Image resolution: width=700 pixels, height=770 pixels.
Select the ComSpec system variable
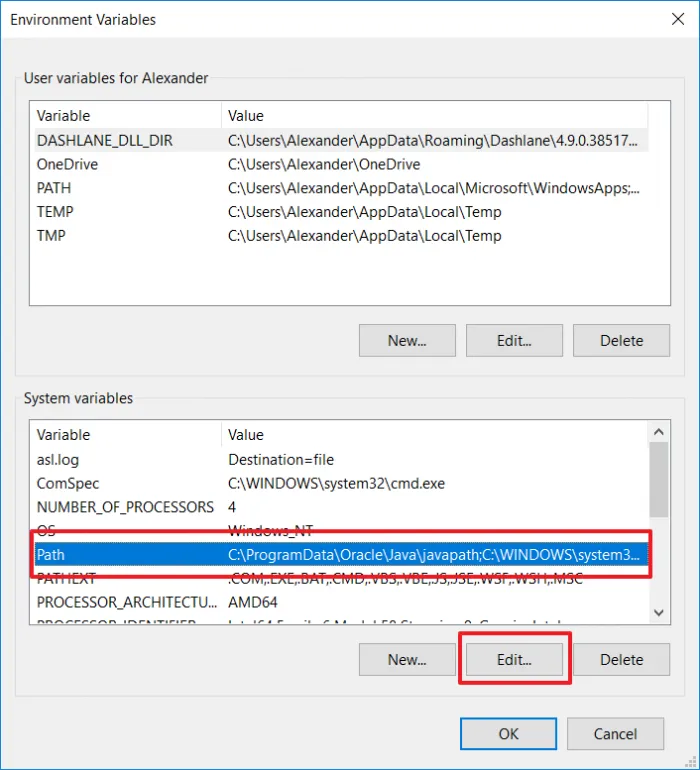click(x=341, y=483)
